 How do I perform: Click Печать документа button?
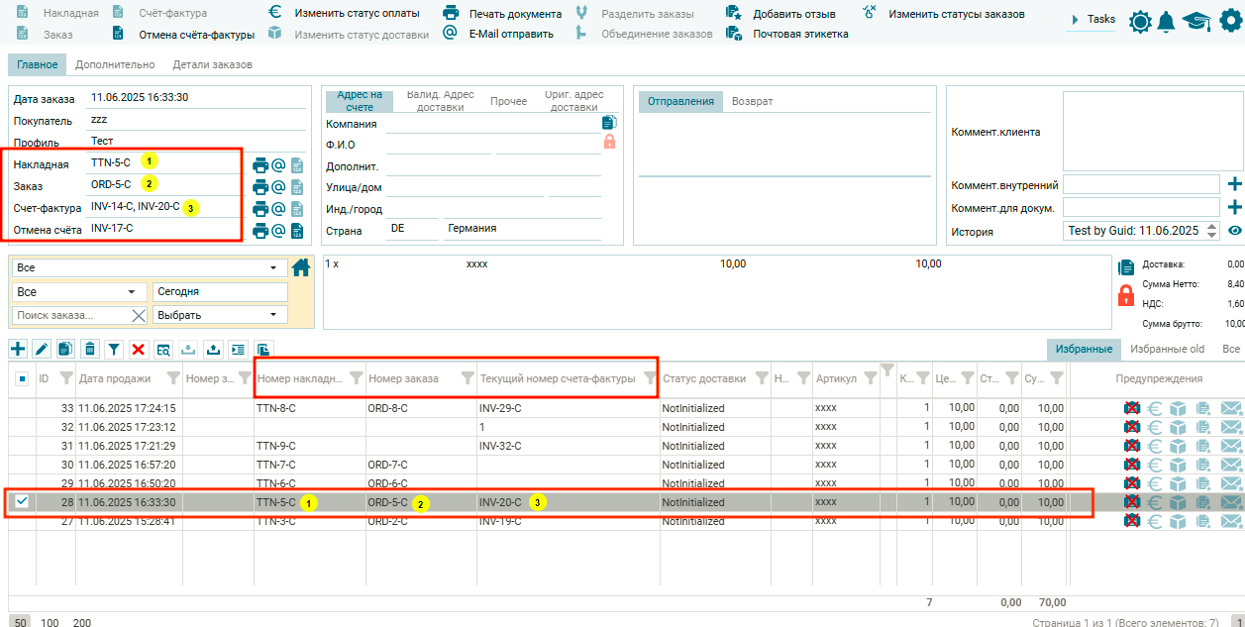(x=502, y=14)
